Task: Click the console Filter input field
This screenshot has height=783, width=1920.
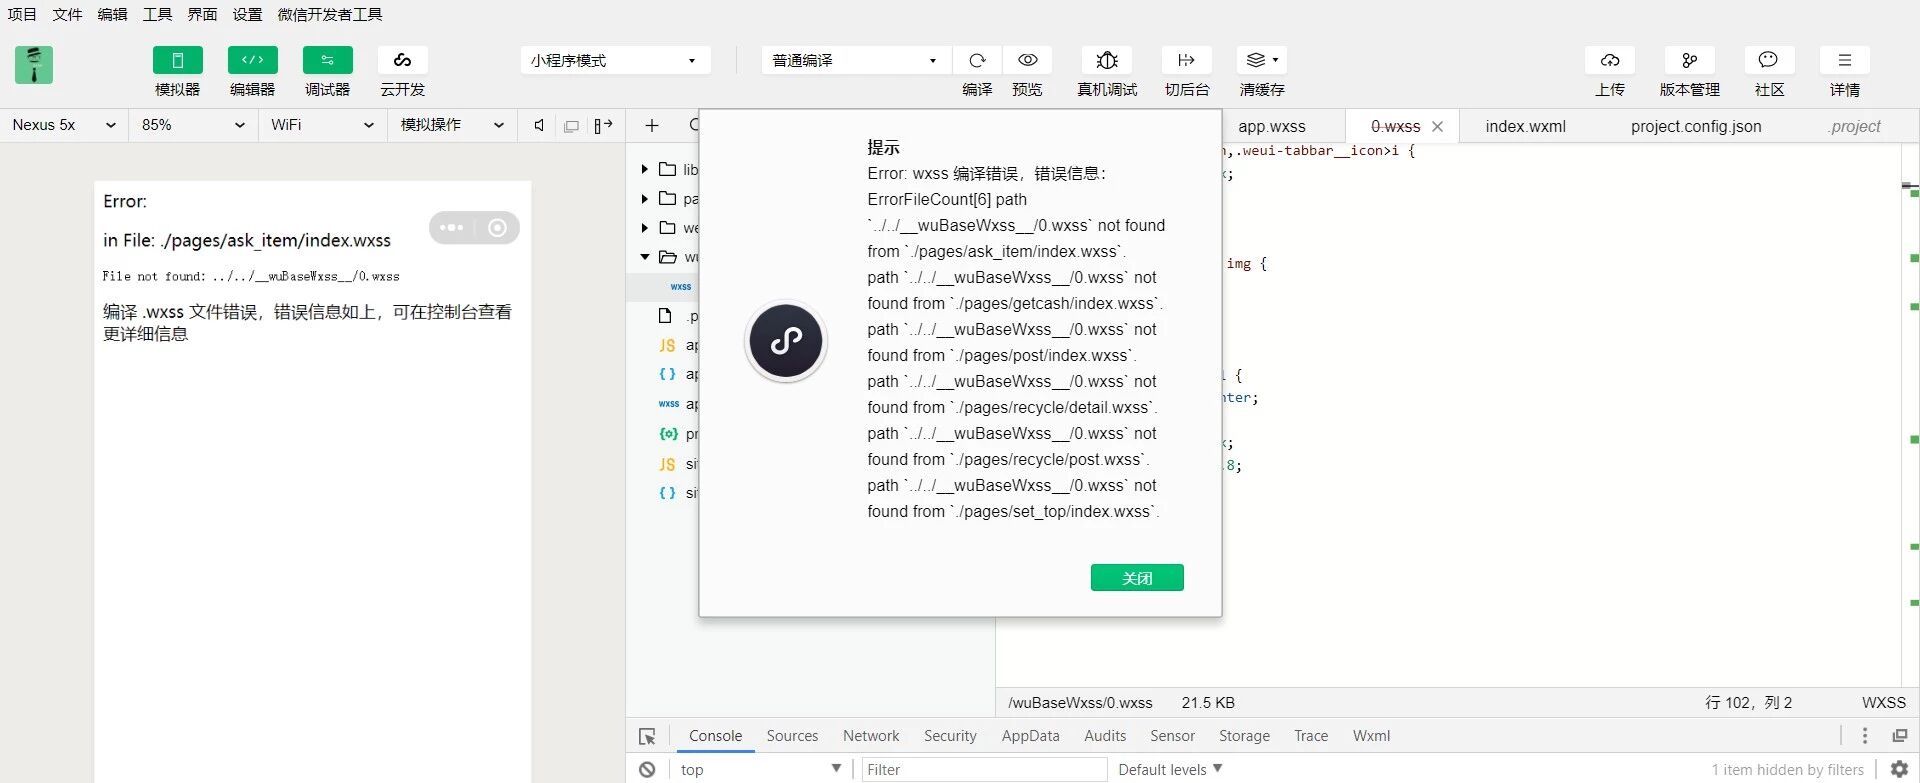Action: [x=984, y=769]
